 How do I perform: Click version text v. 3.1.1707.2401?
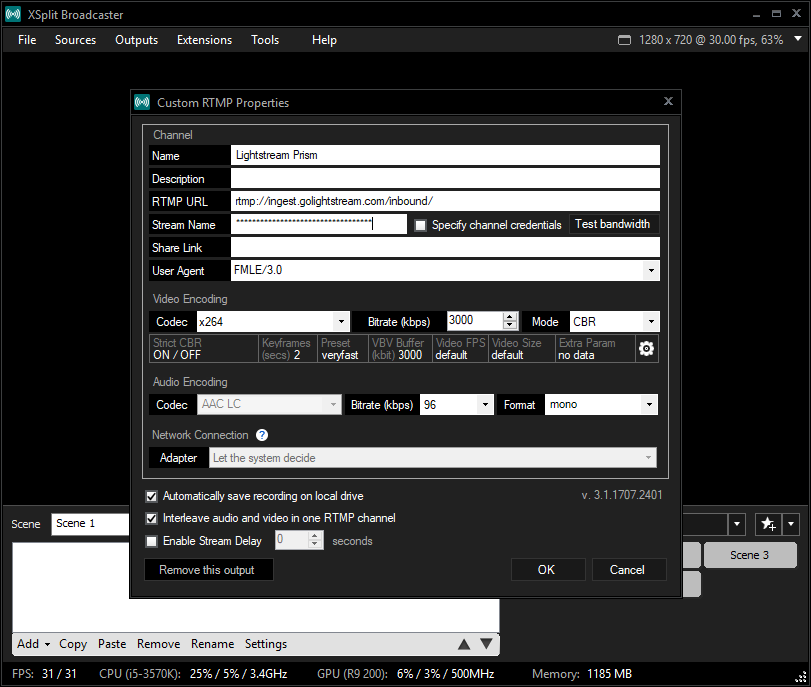click(x=622, y=495)
